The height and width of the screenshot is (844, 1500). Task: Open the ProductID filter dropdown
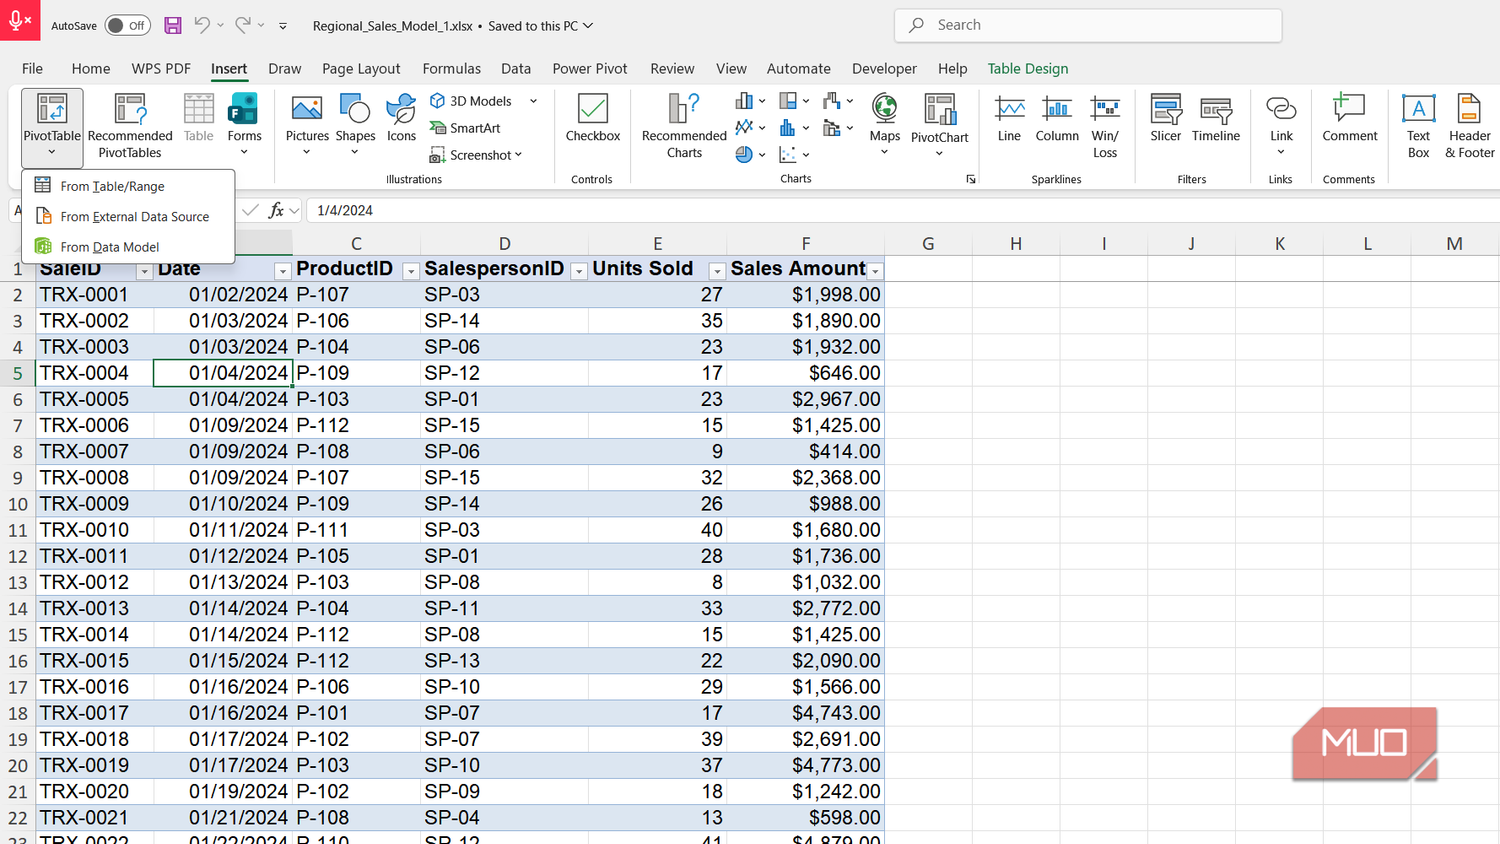[410, 272]
